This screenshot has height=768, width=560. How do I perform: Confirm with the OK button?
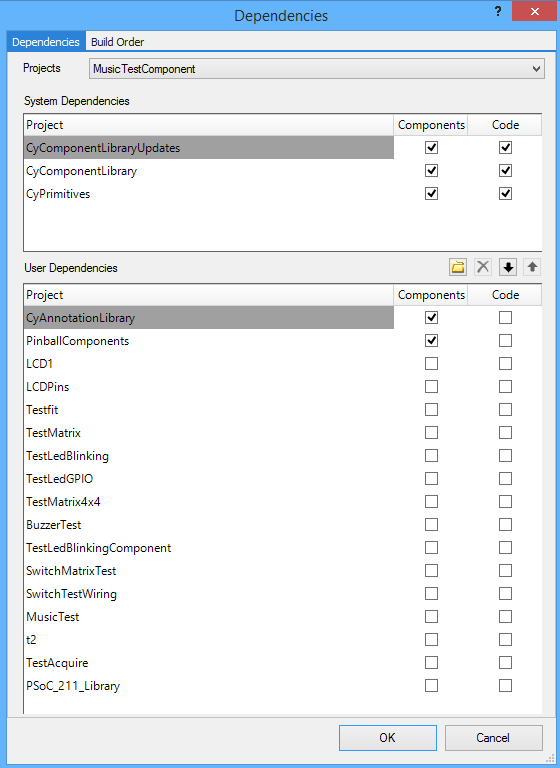[388, 738]
